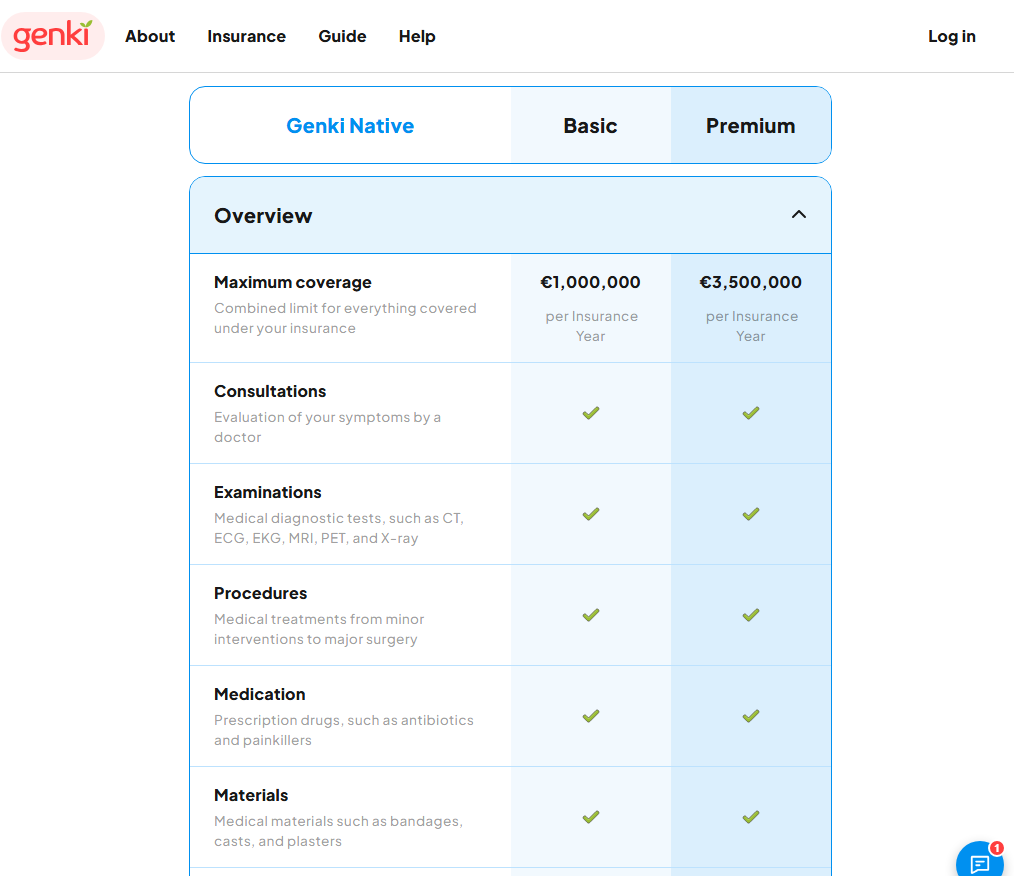Click the Consultations row label

270,391
